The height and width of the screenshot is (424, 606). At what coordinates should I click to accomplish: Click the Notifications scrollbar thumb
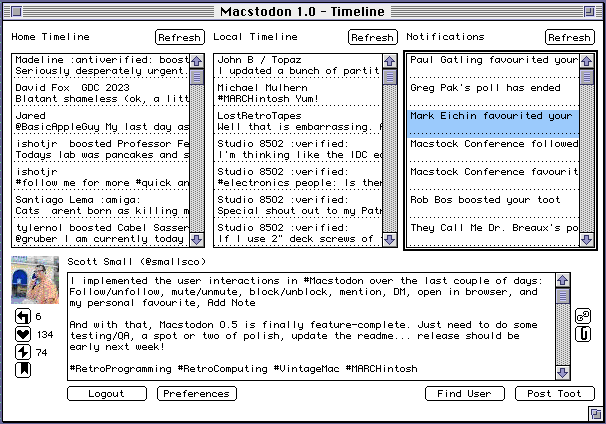click(586, 77)
